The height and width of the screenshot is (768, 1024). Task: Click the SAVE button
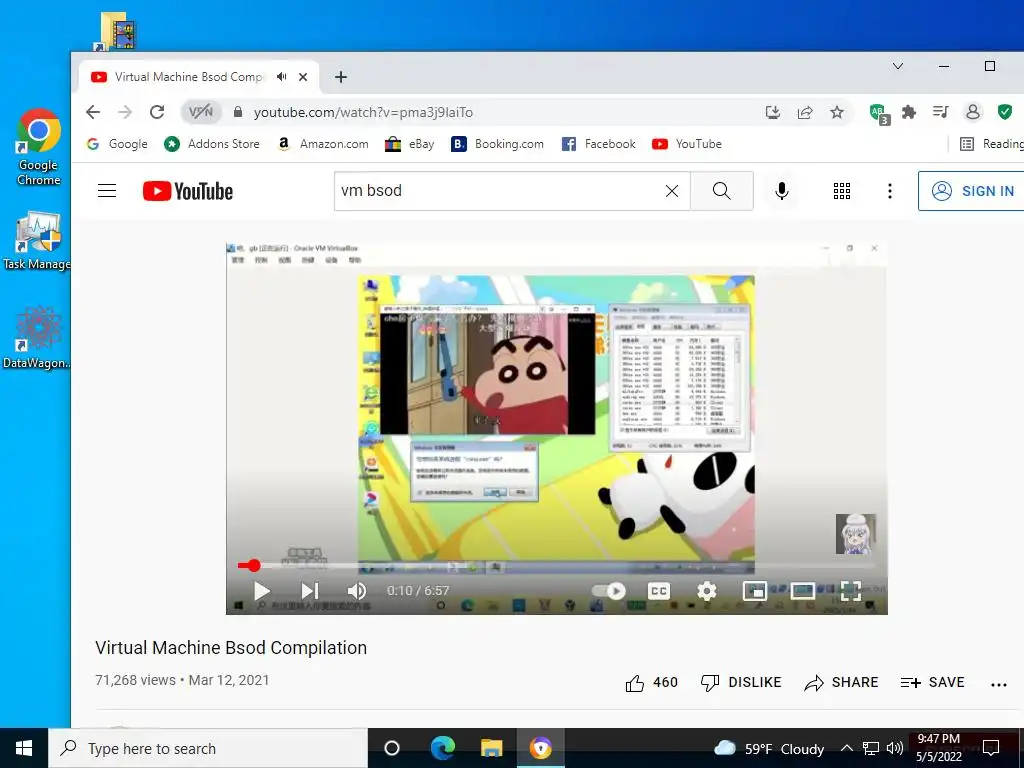933,682
